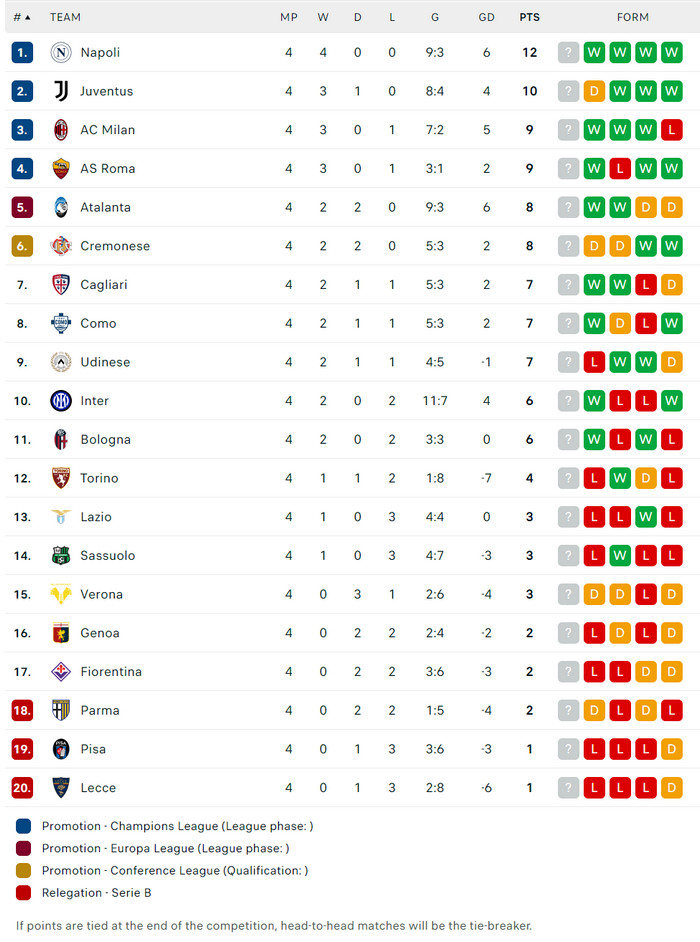Open the Atalanta team link
Viewport: 700px width, 942px height.
click(x=105, y=208)
